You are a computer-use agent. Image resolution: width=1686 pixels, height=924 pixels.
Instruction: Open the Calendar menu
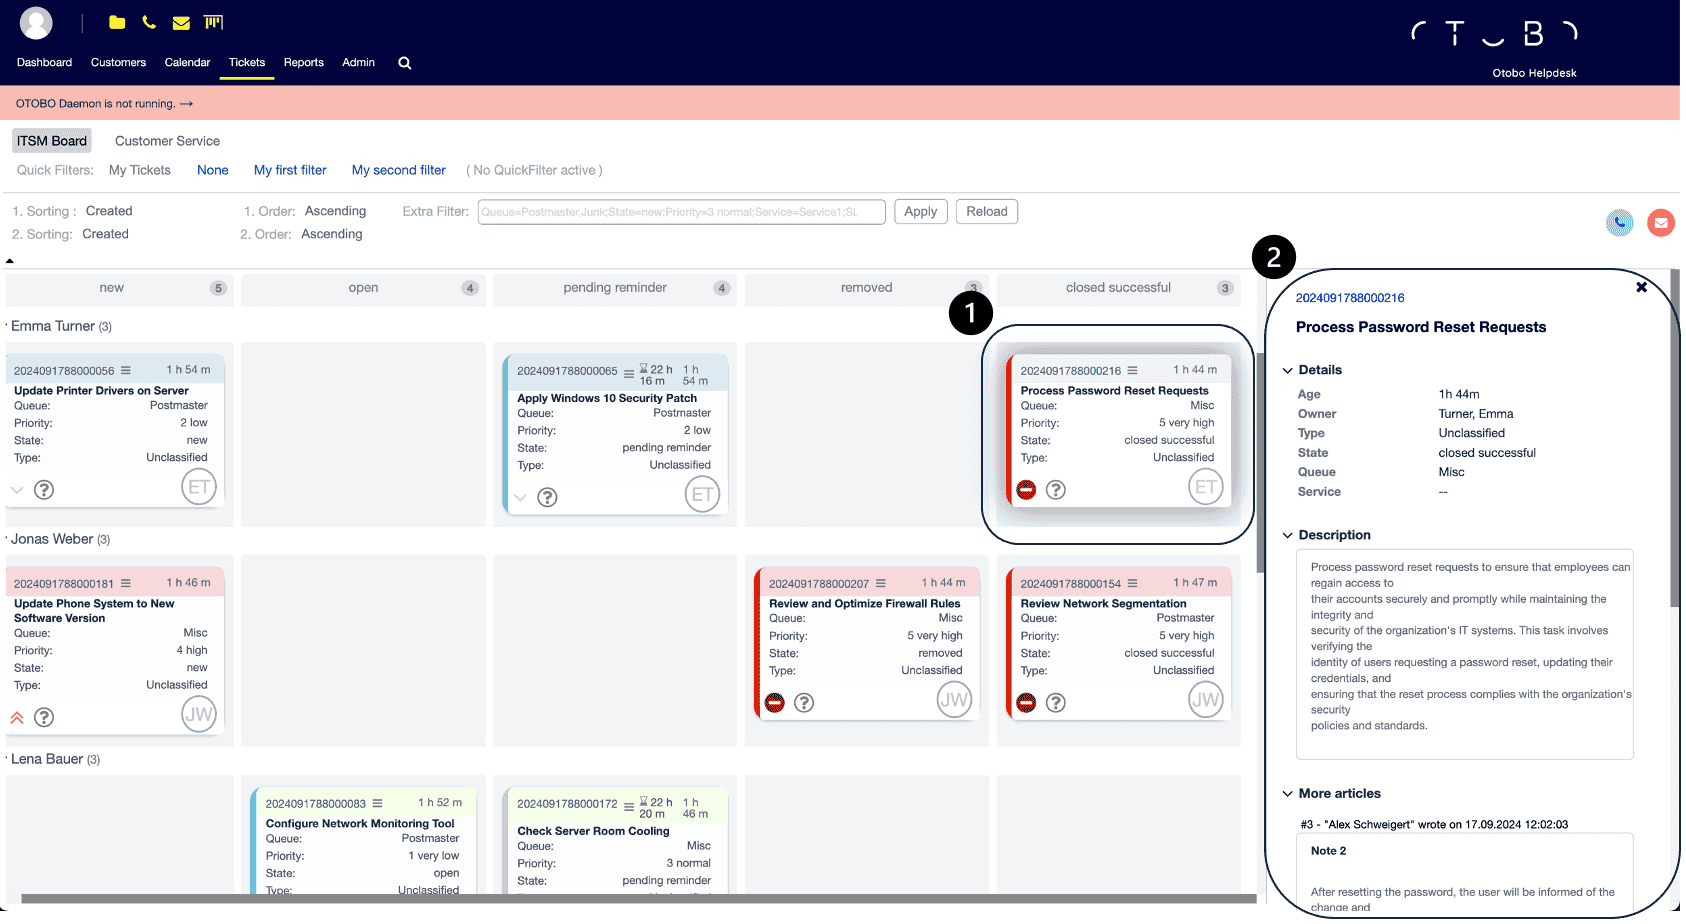coord(187,62)
